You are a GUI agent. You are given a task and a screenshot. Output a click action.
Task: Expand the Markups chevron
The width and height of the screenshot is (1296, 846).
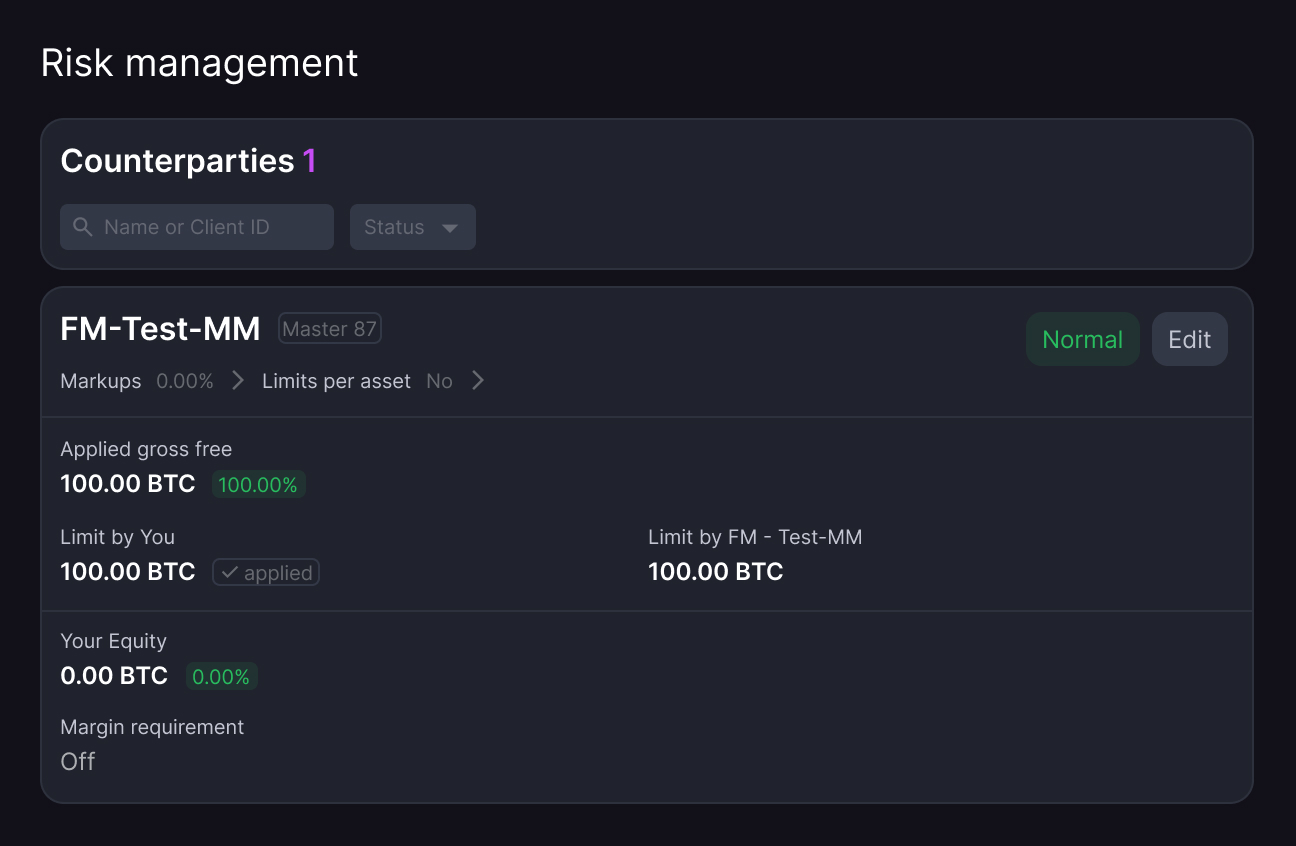(237, 381)
